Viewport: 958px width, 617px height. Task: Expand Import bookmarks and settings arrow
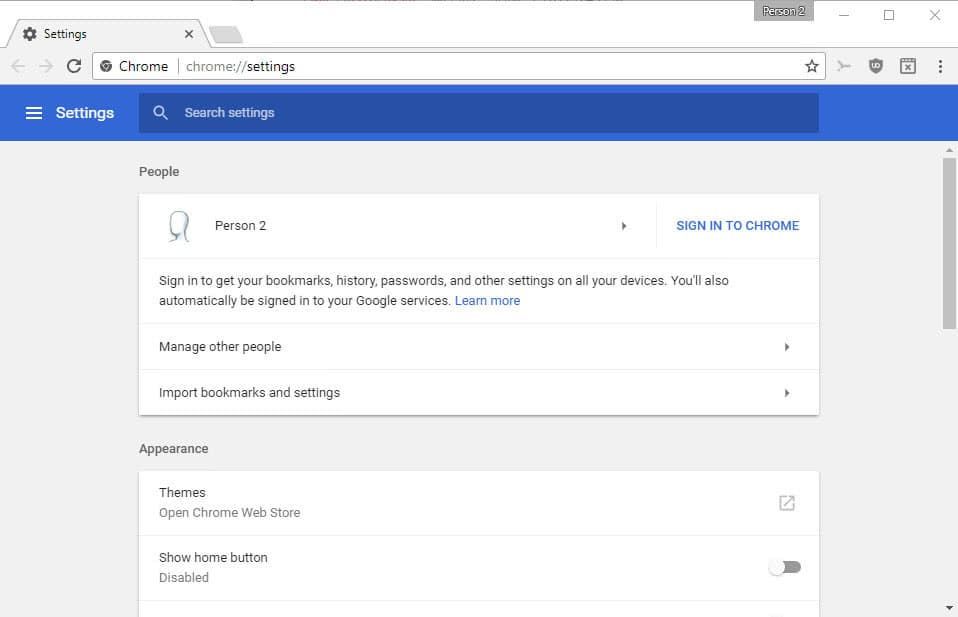pos(787,393)
